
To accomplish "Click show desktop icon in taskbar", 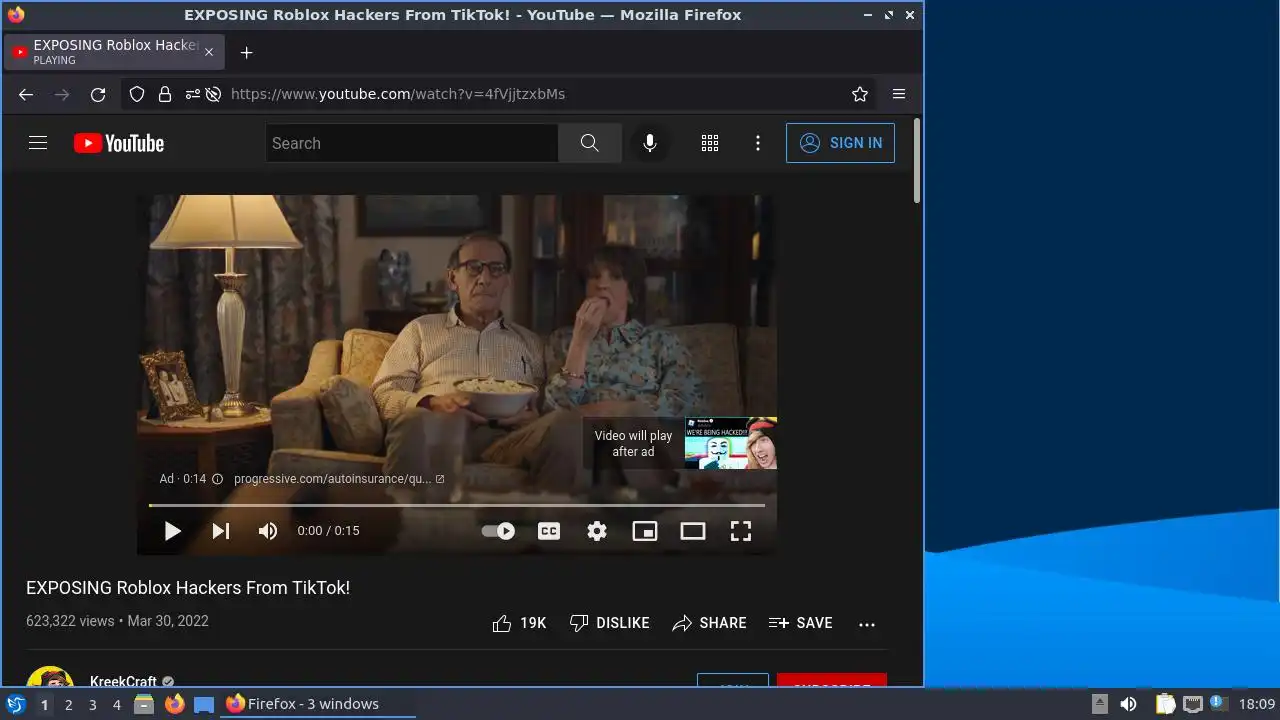I will pos(204,704).
